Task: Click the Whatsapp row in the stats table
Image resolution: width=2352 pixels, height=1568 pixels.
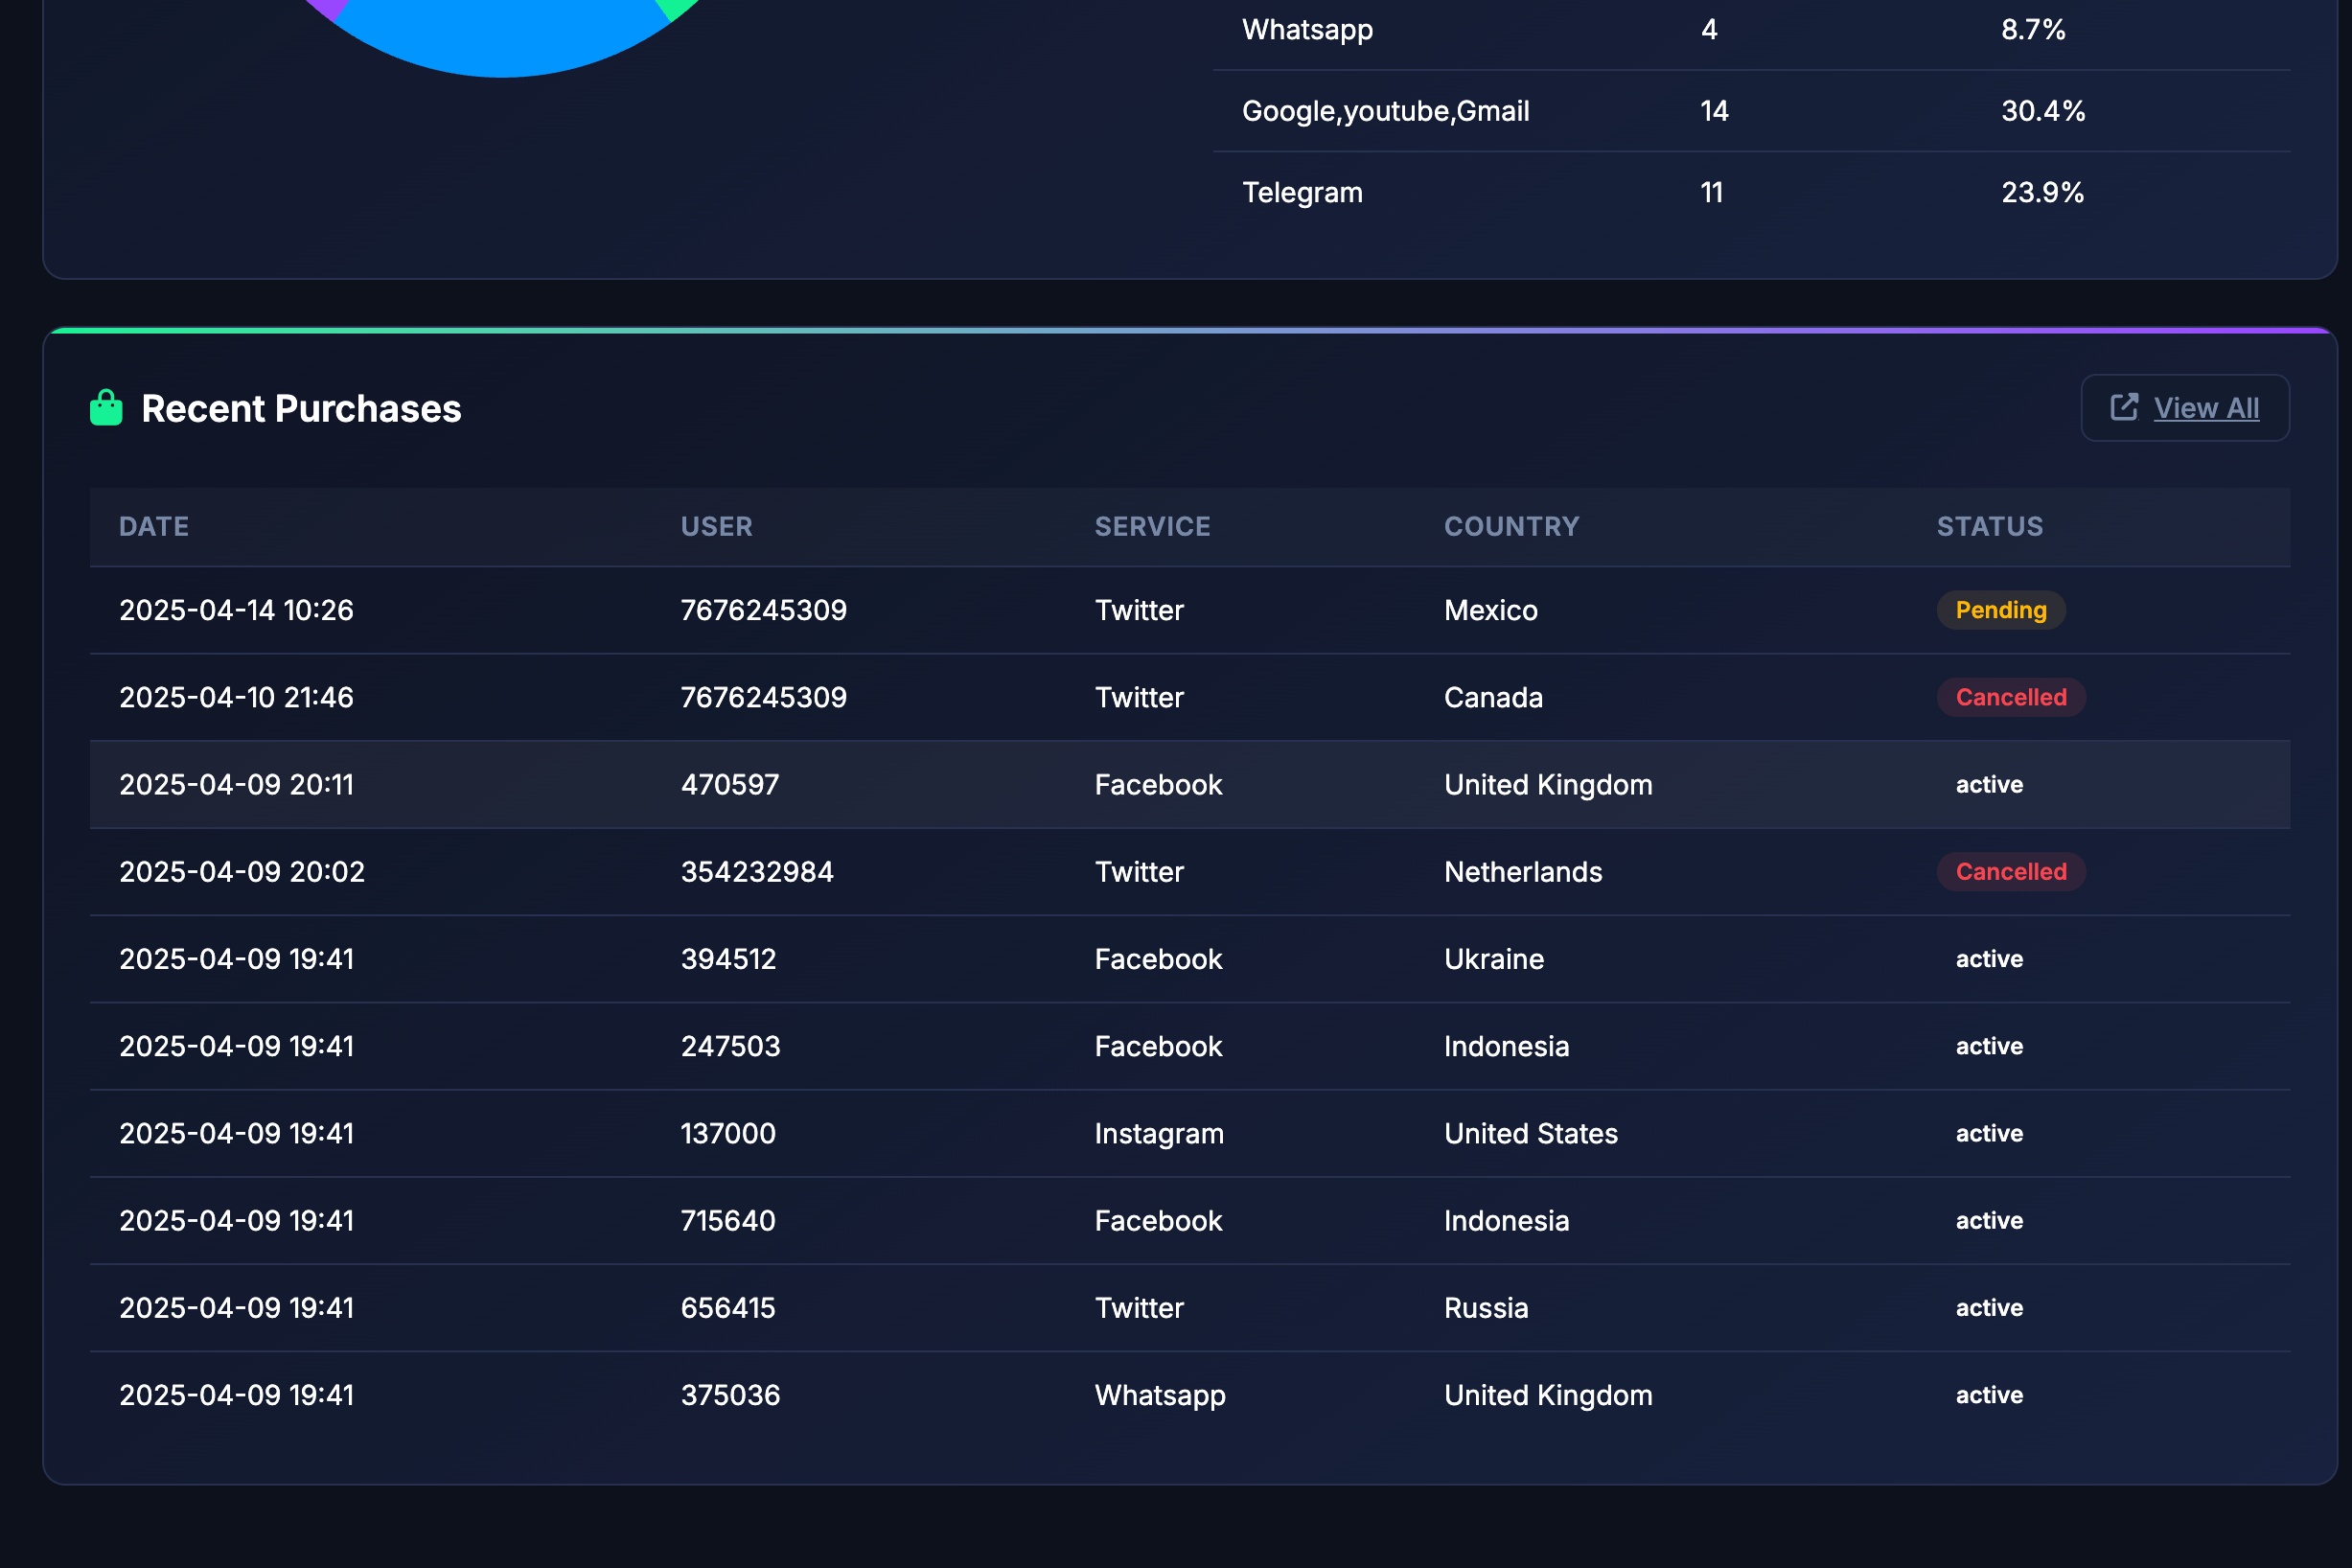Action: (x=1751, y=30)
